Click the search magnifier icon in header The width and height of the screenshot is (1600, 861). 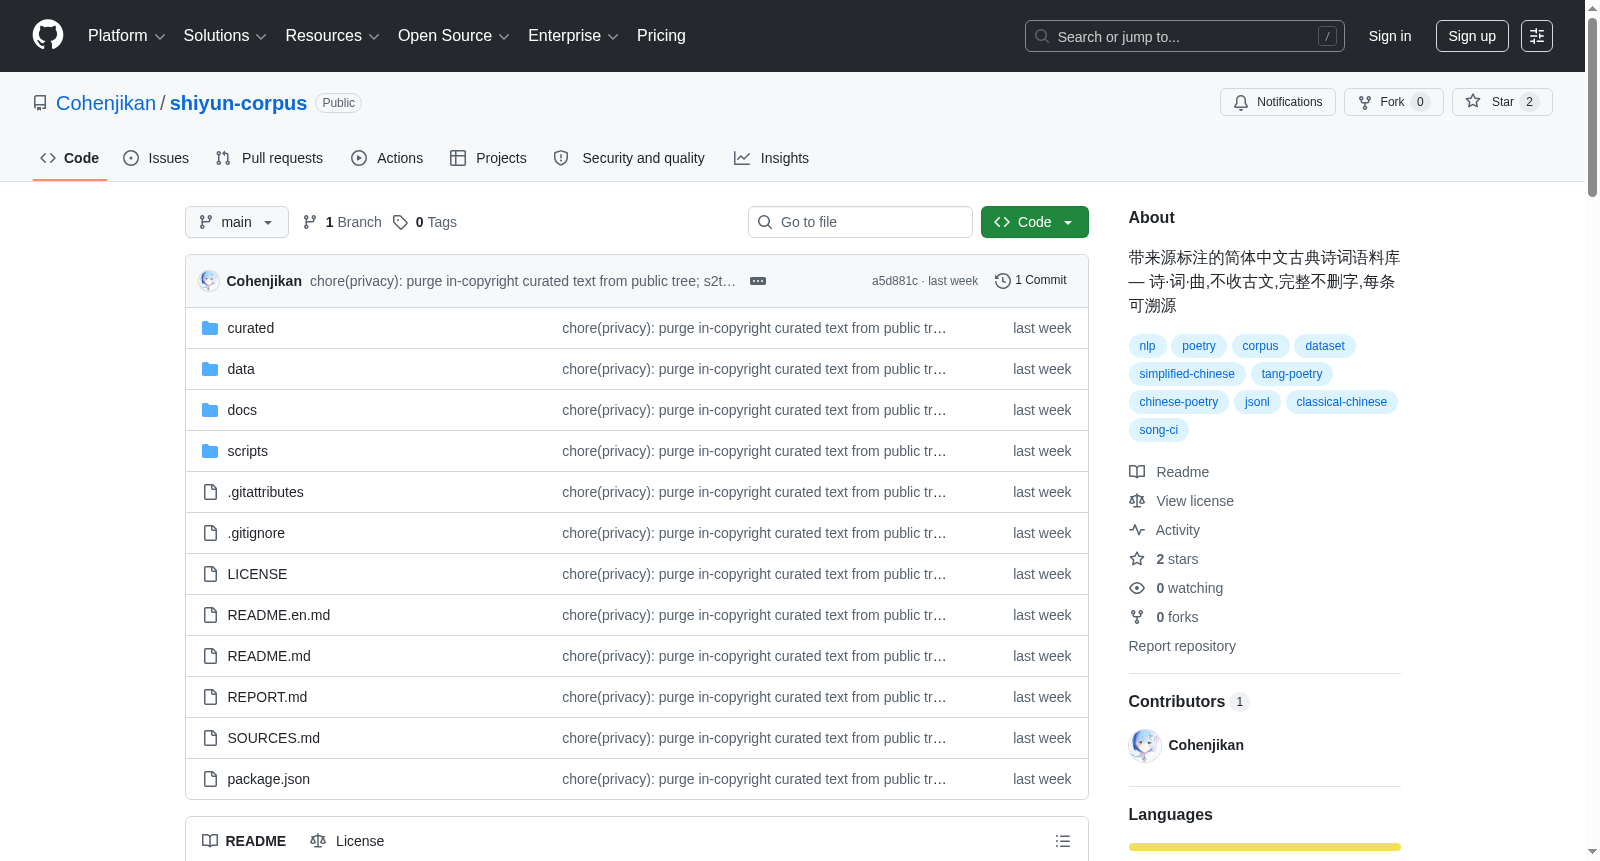[1042, 36]
